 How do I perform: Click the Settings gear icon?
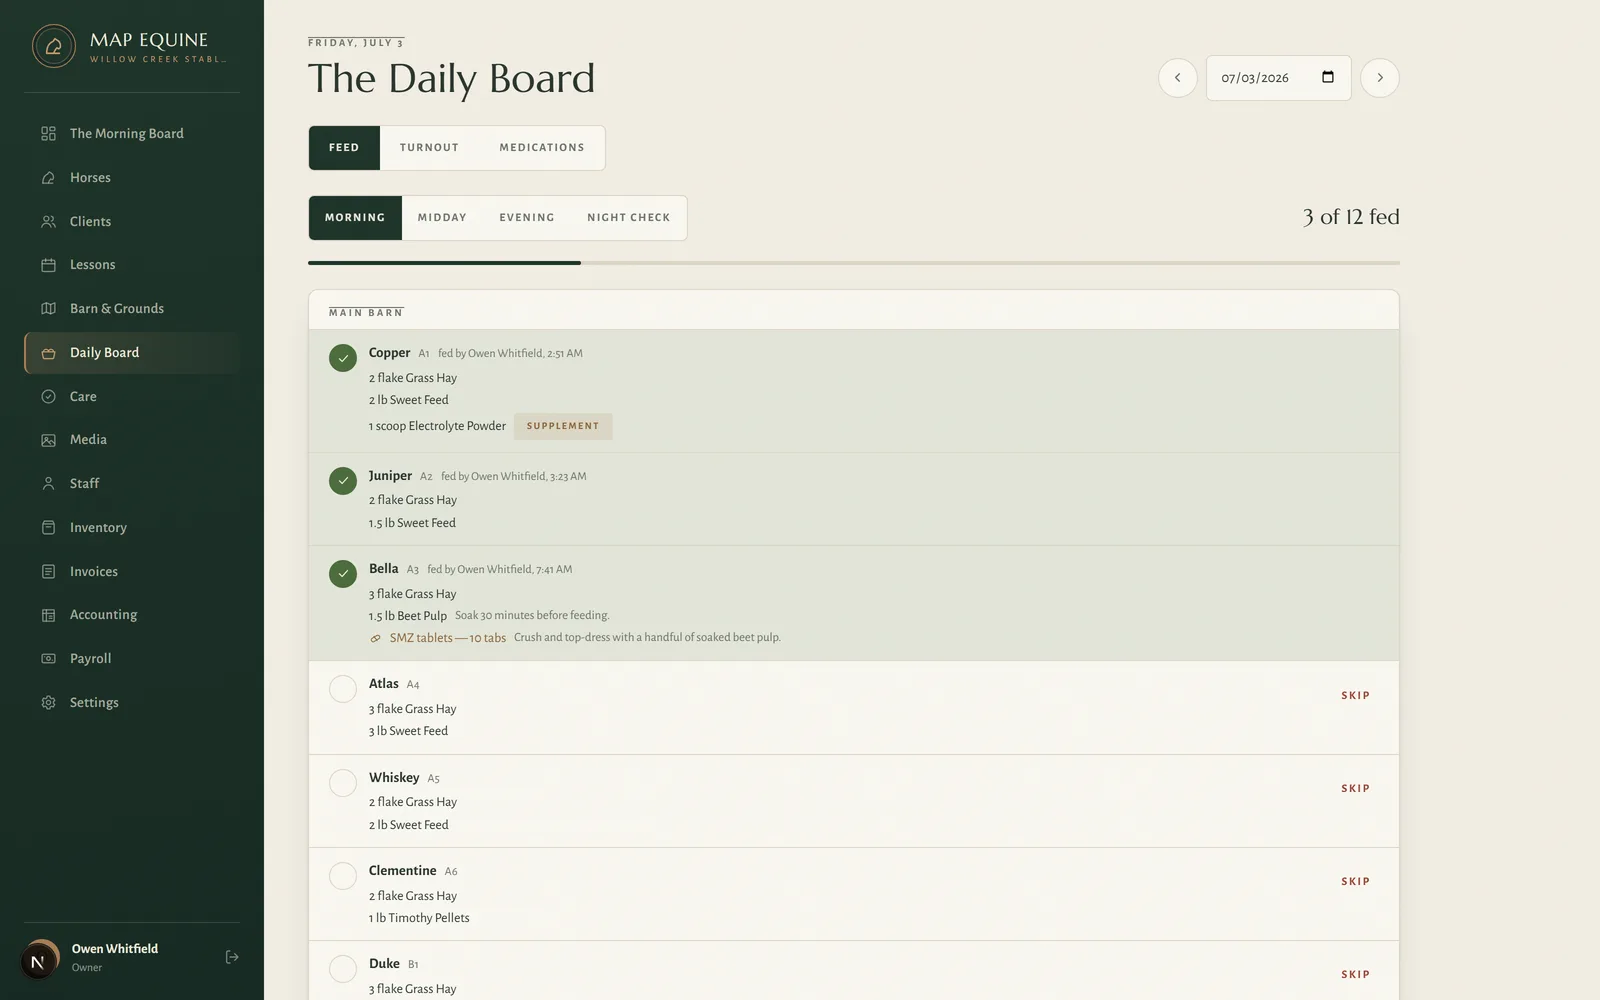(48, 702)
